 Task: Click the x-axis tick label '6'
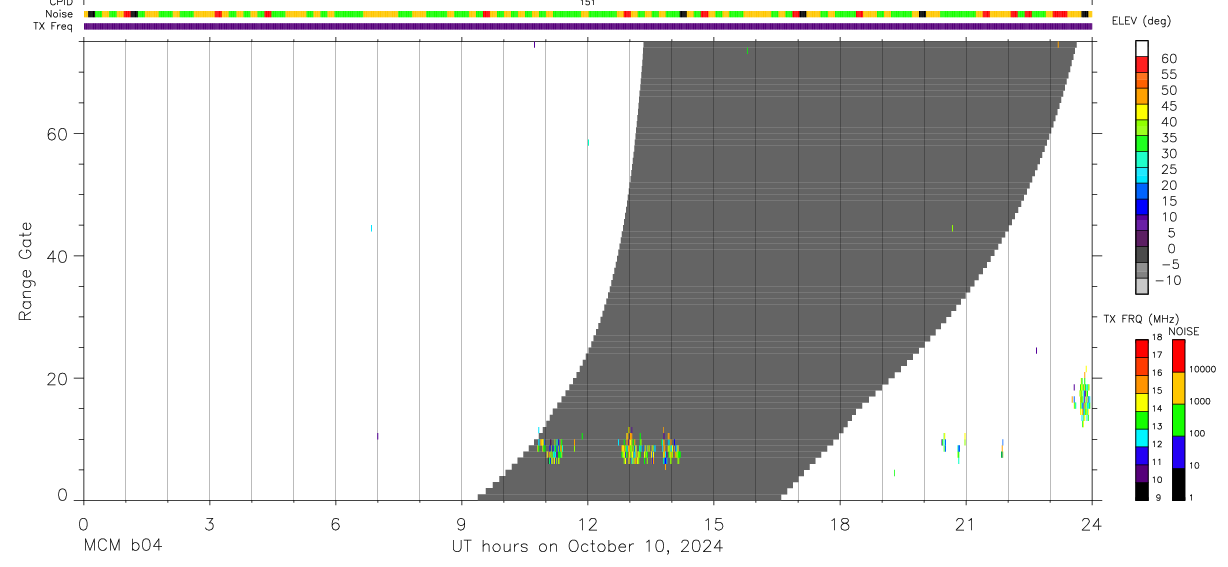335,523
